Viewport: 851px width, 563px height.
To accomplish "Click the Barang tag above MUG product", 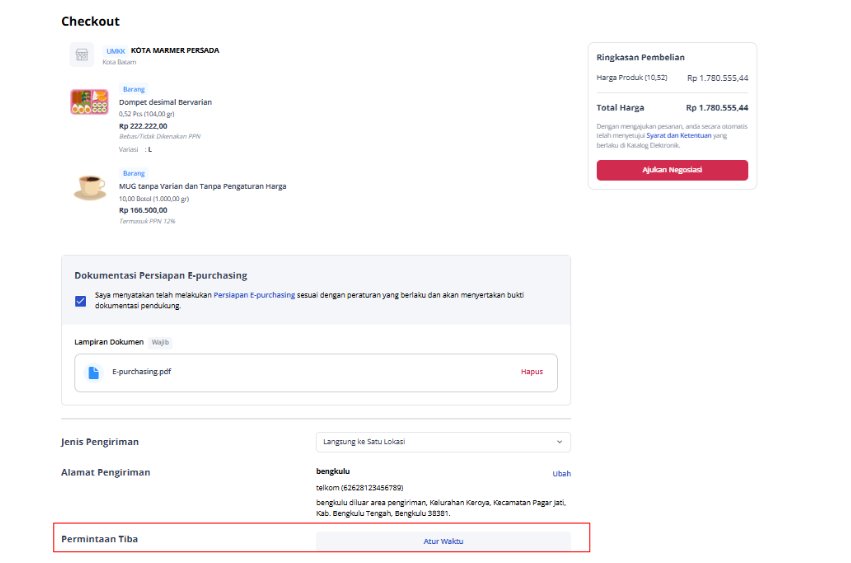I will (x=134, y=173).
